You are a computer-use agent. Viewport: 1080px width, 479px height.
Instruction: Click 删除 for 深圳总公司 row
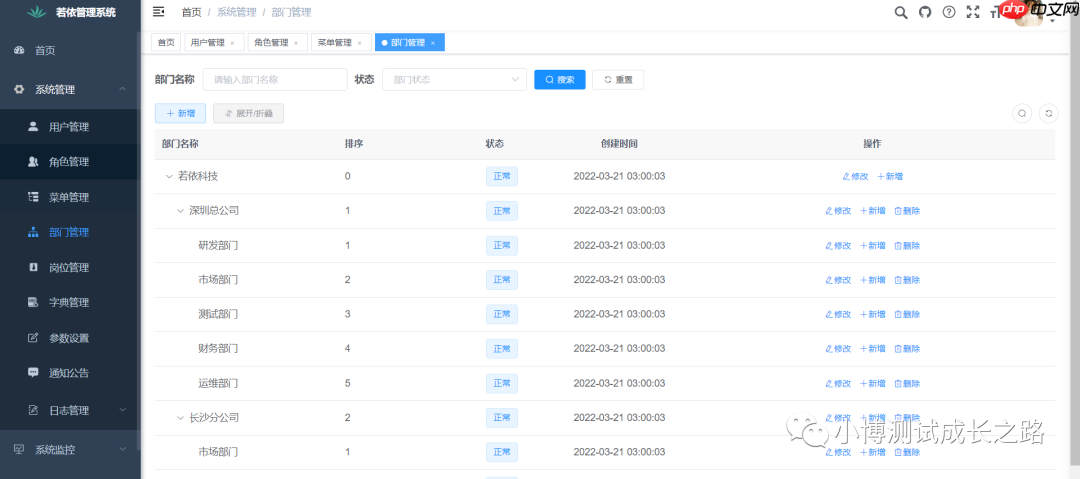907,211
